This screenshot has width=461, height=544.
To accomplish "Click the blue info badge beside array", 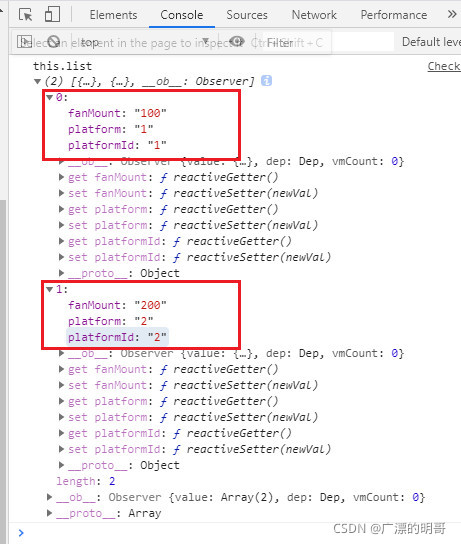I will (x=266, y=81).
